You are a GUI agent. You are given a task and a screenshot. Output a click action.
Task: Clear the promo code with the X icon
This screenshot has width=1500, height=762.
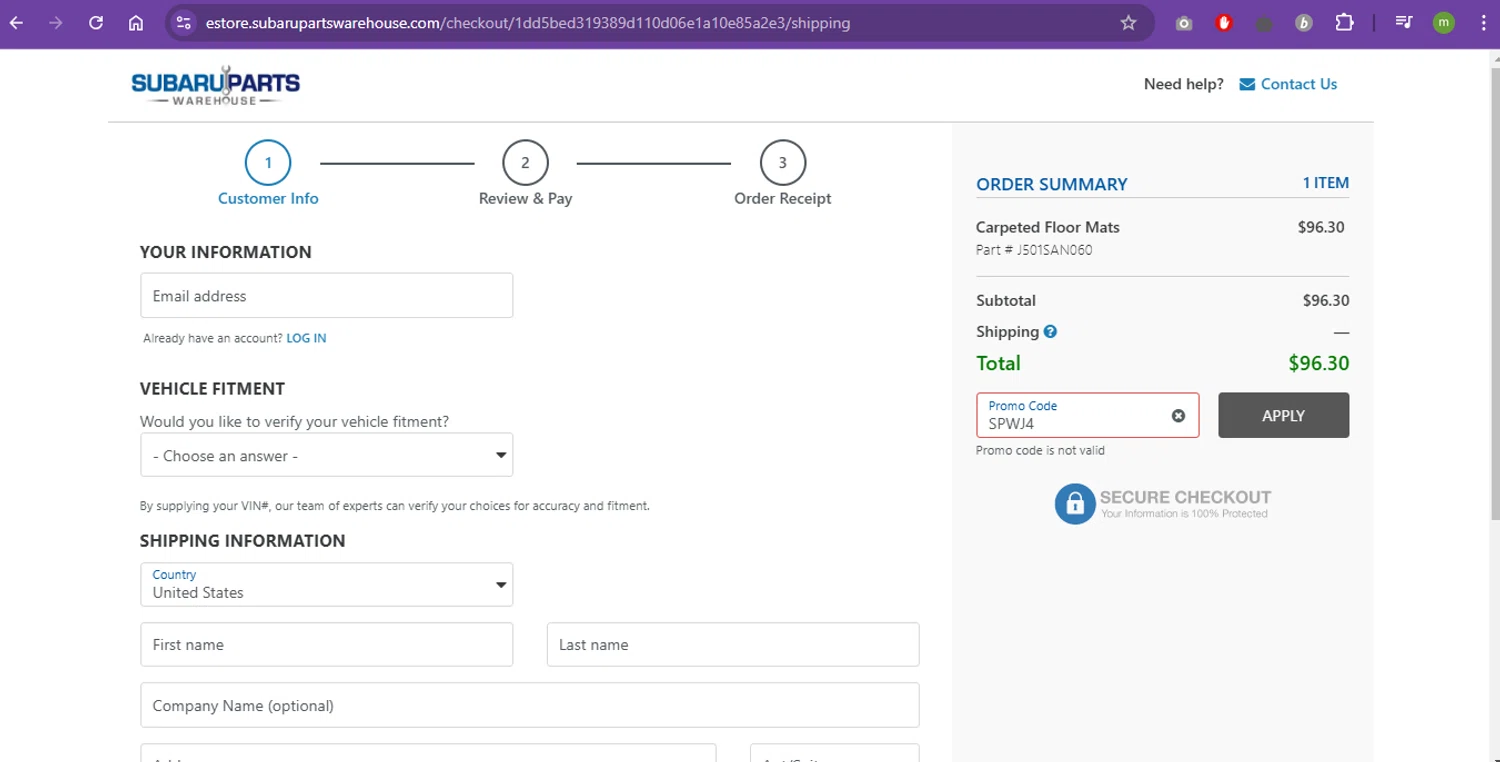coord(1178,416)
